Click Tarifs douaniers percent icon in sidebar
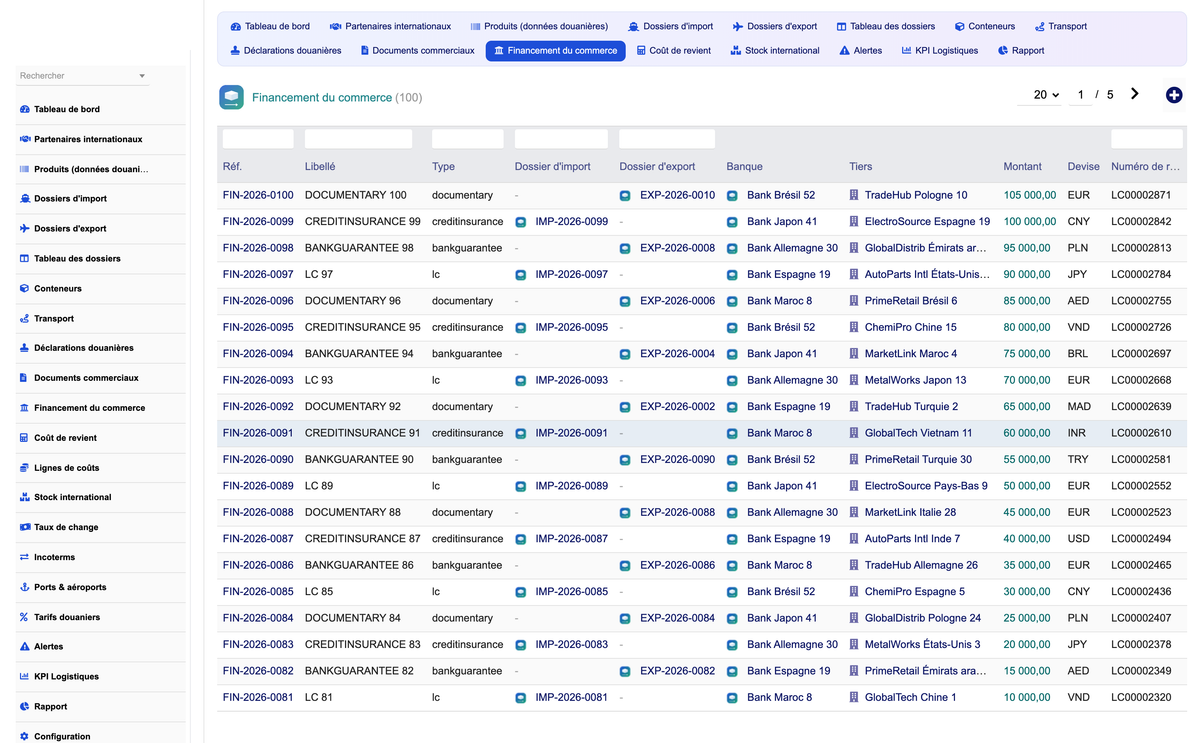1200x743 pixels. [25, 617]
